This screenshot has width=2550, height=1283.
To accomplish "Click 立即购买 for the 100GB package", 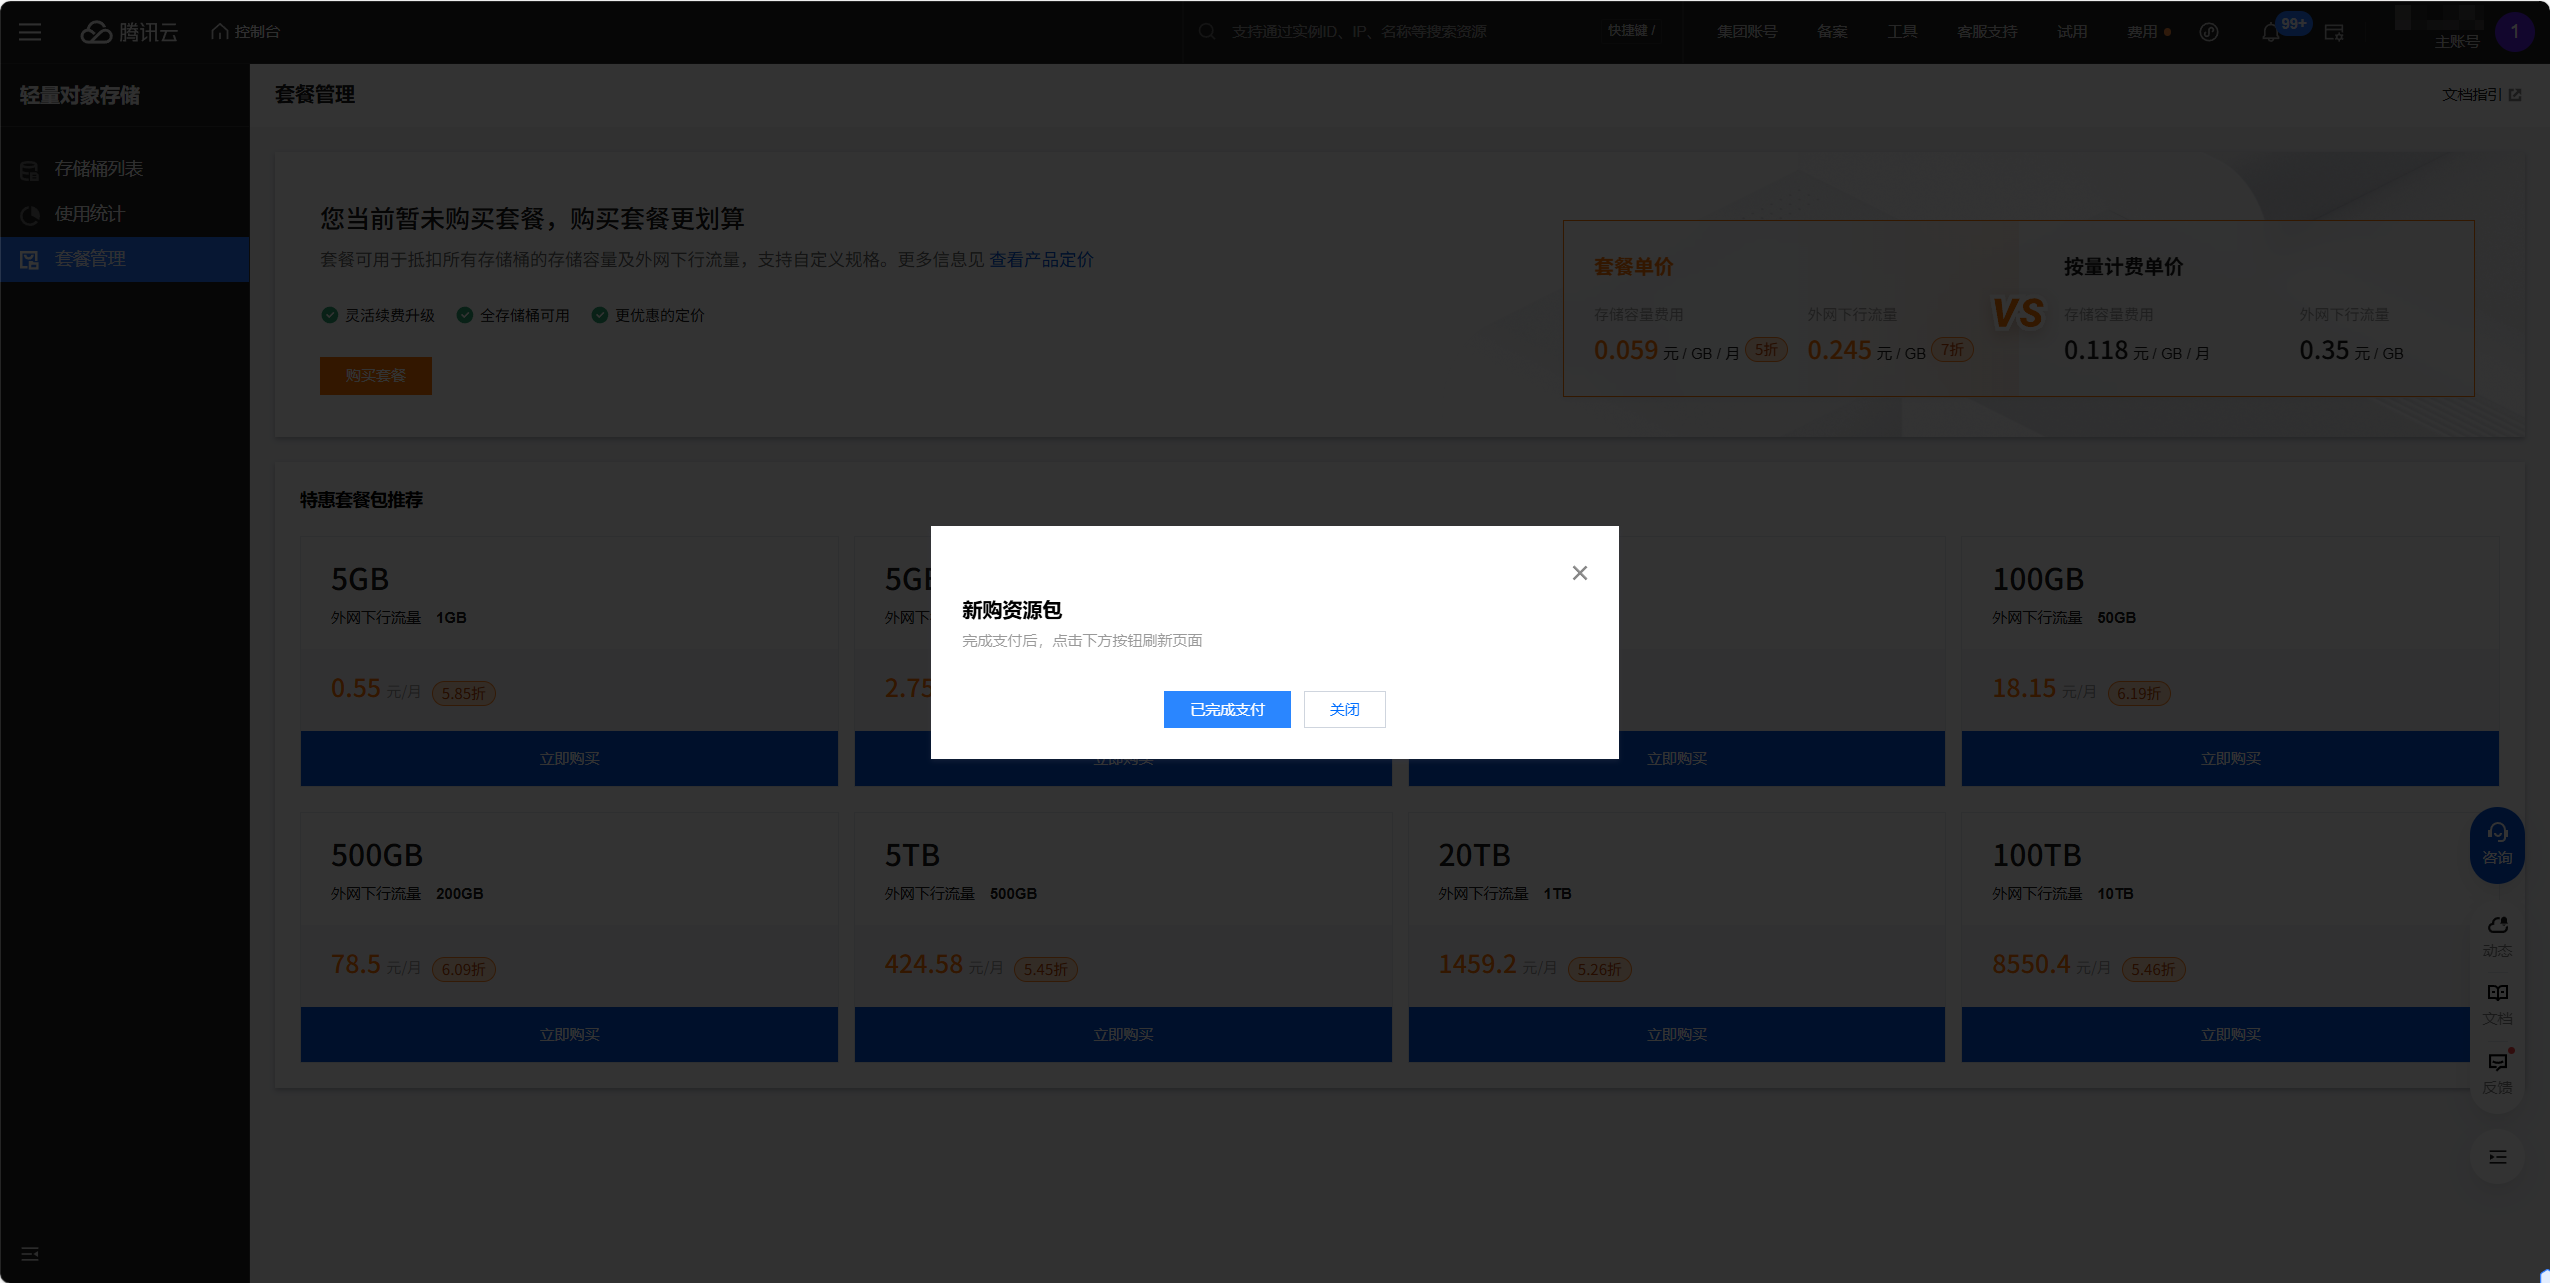I will [2230, 759].
